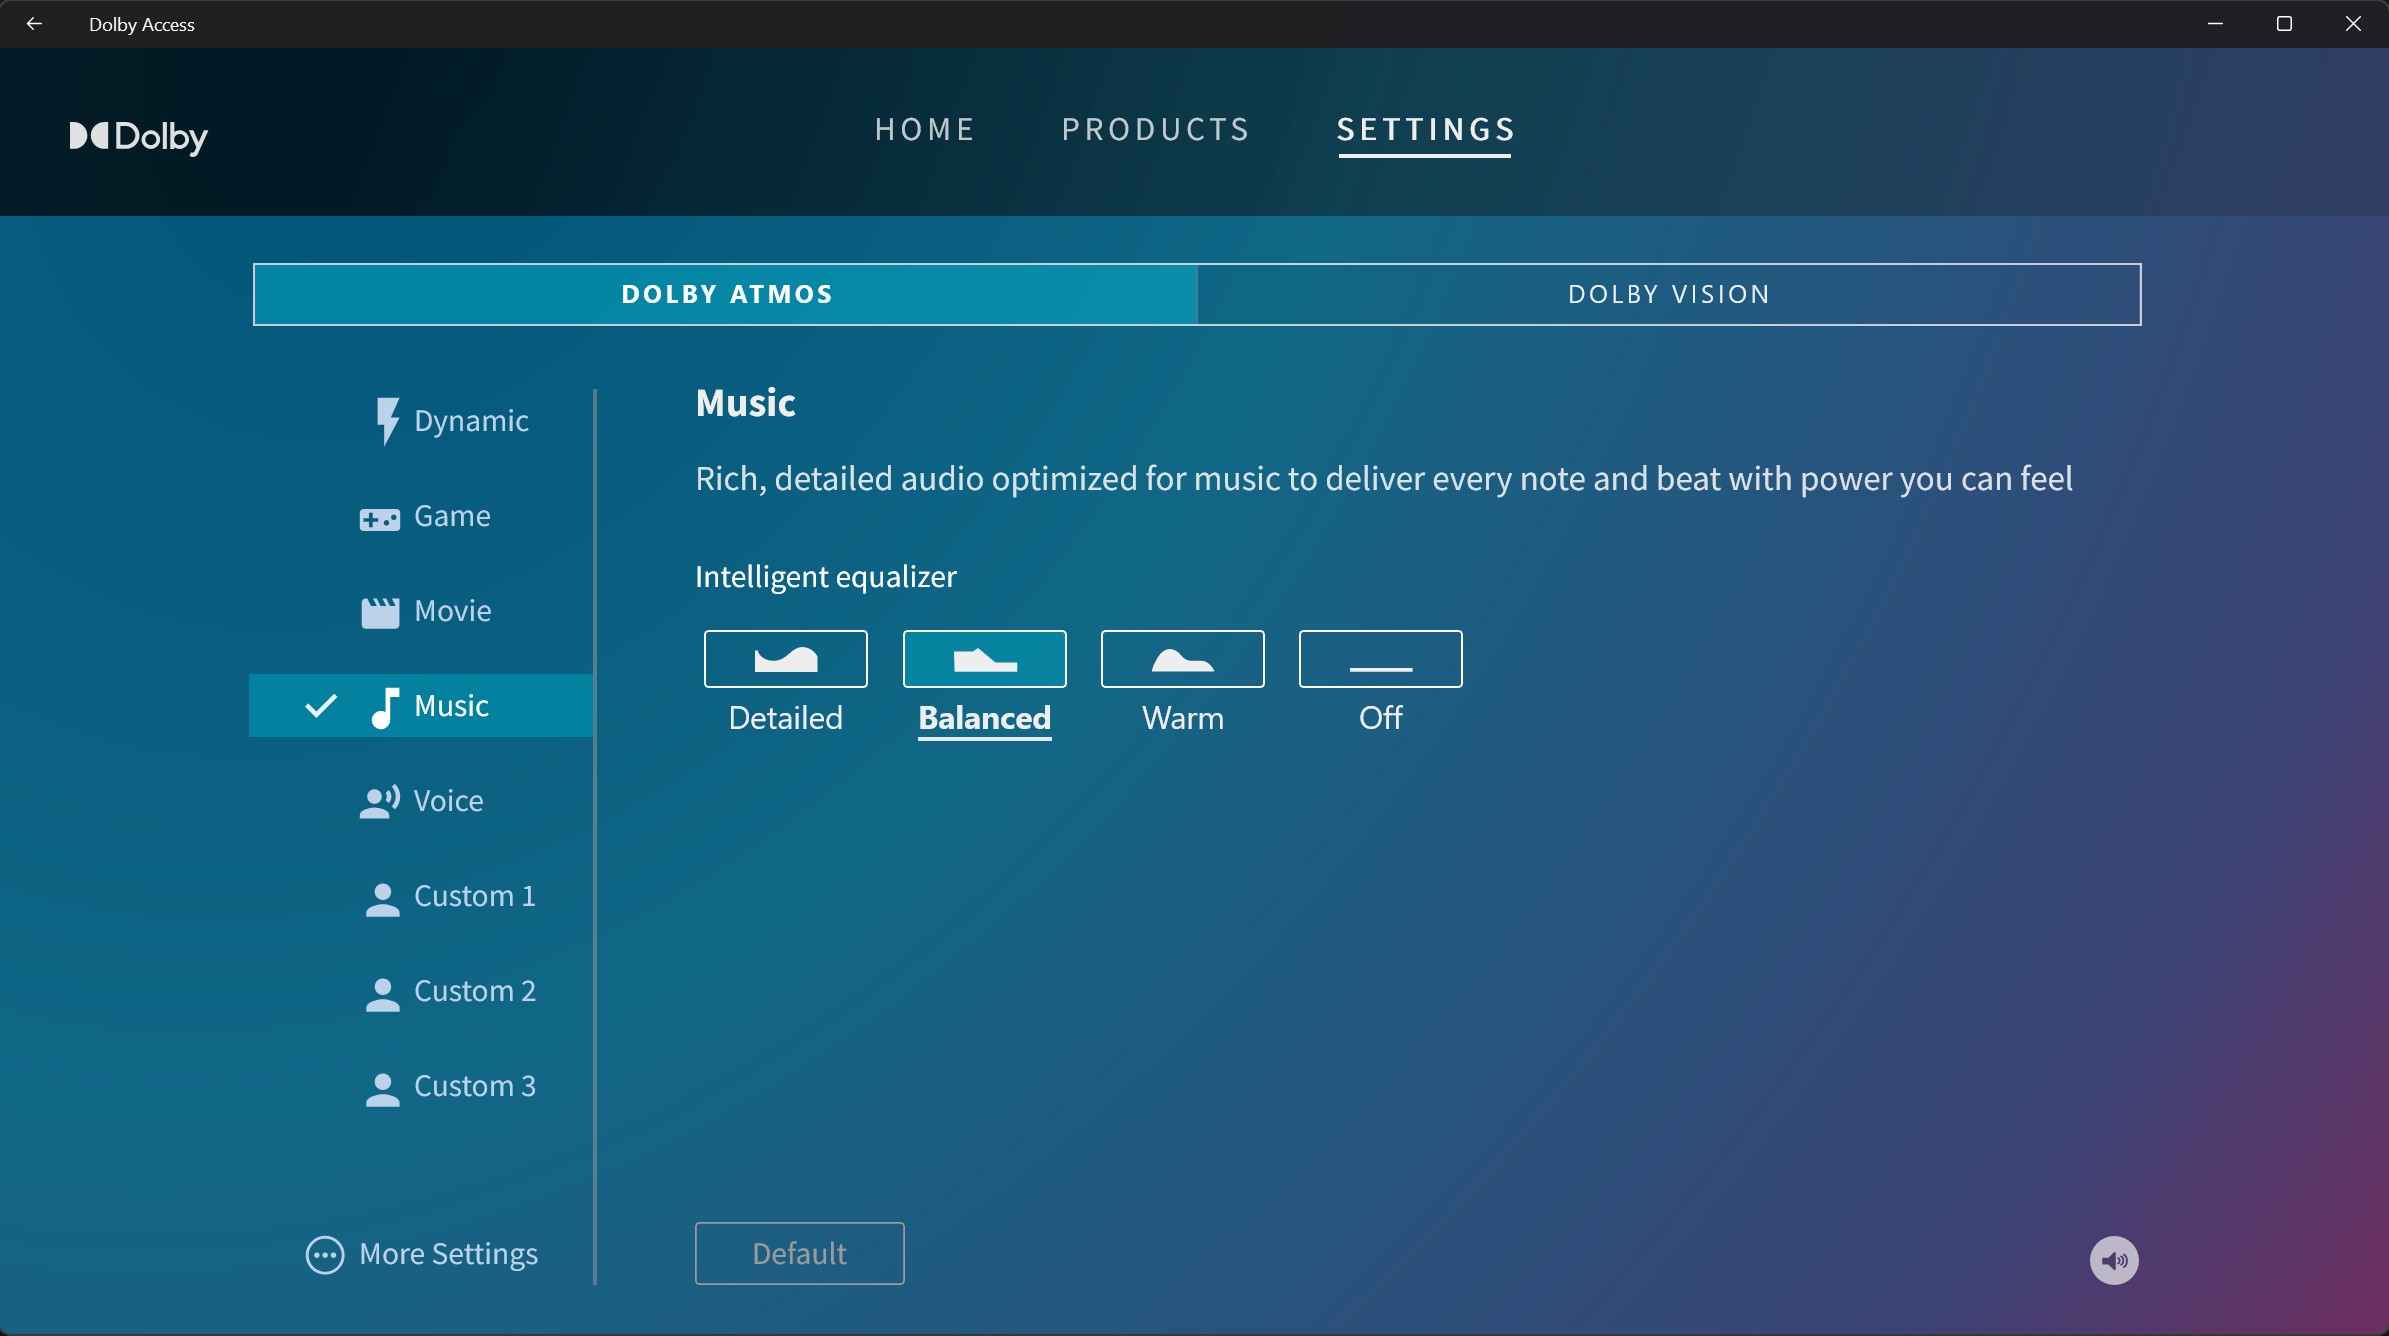Click the Movie clapperboard icon
Image resolution: width=2389 pixels, height=1336 pixels.
point(380,612)
